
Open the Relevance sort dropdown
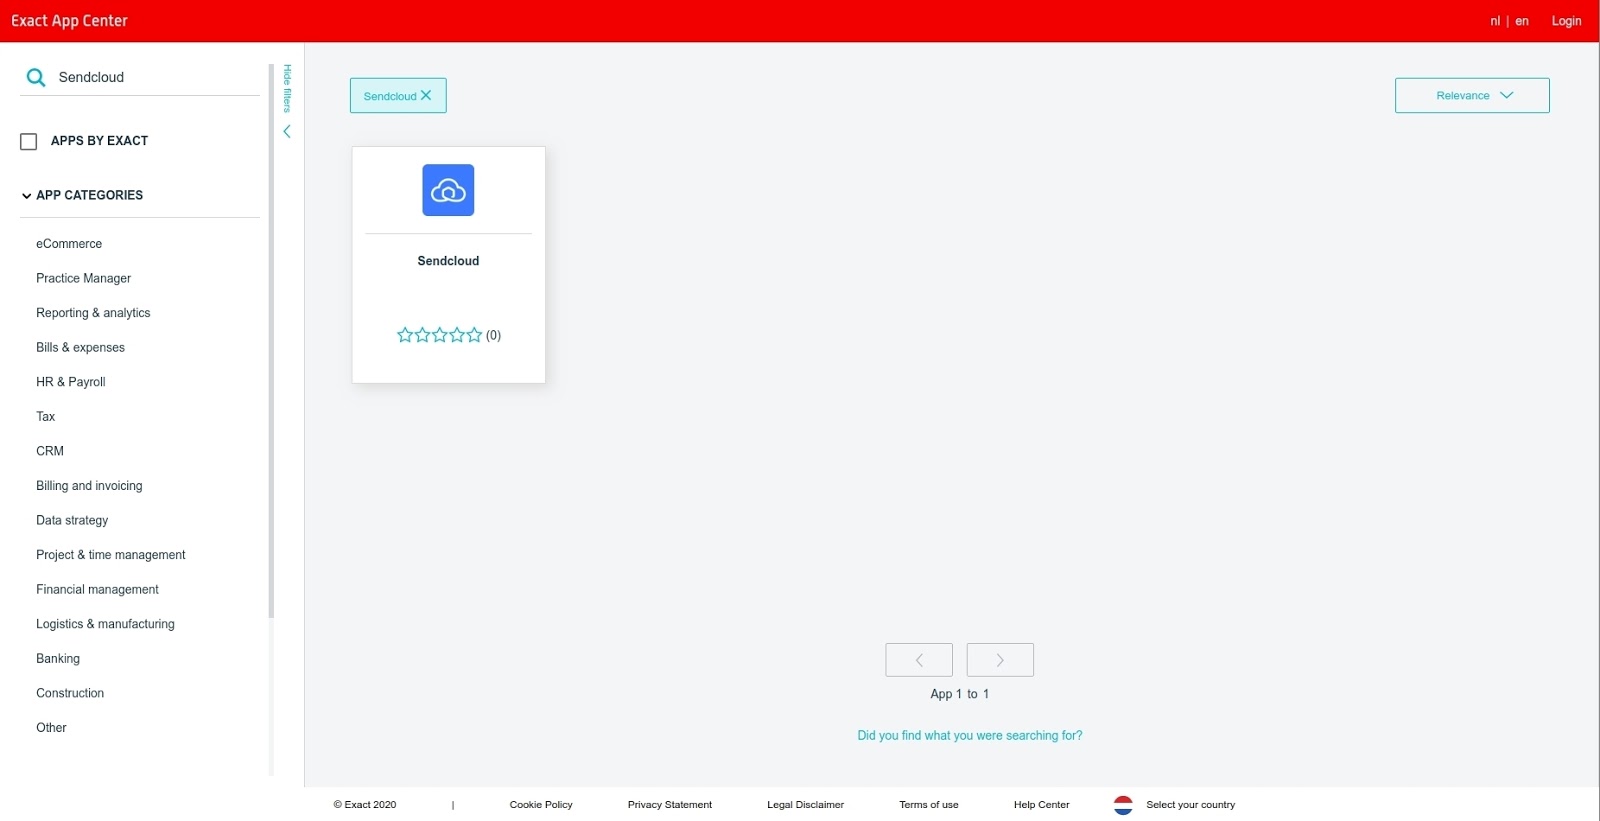(x=1472, y=96)
